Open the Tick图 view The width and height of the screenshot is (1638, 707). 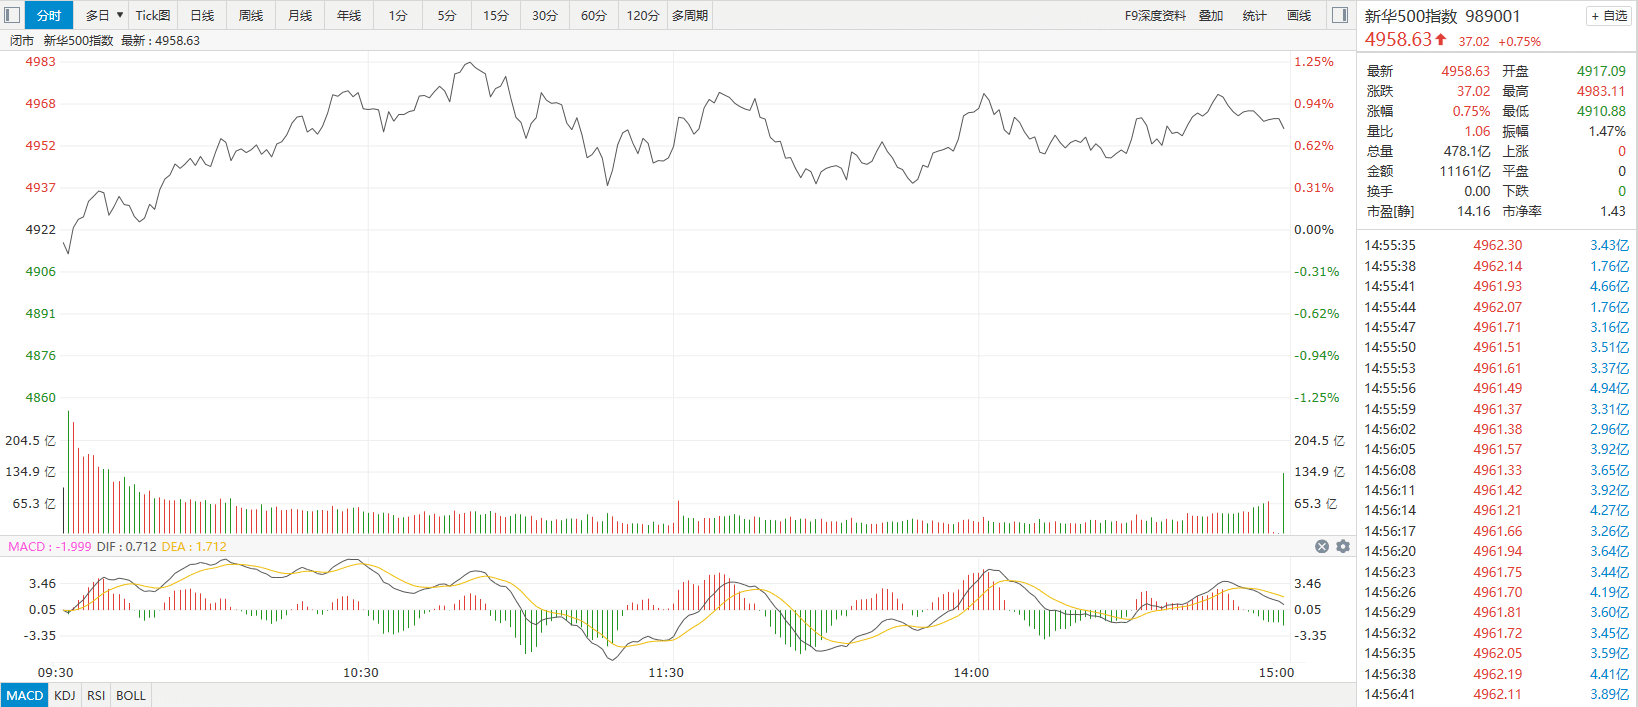(x=153, y=15)
